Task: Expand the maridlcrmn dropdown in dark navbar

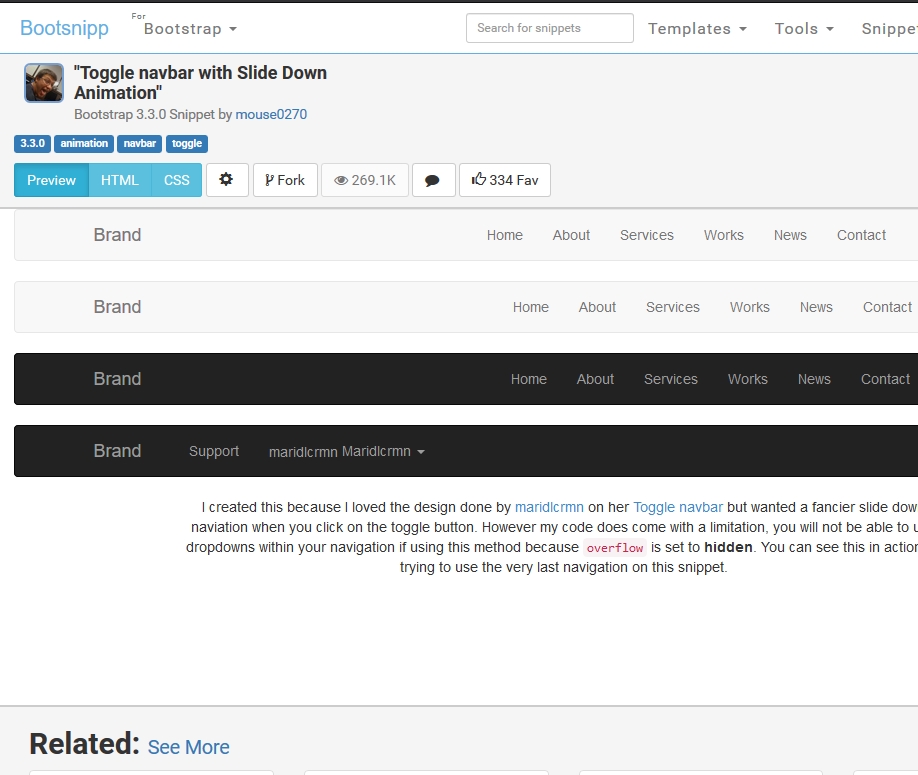Action: coord(347,452)
